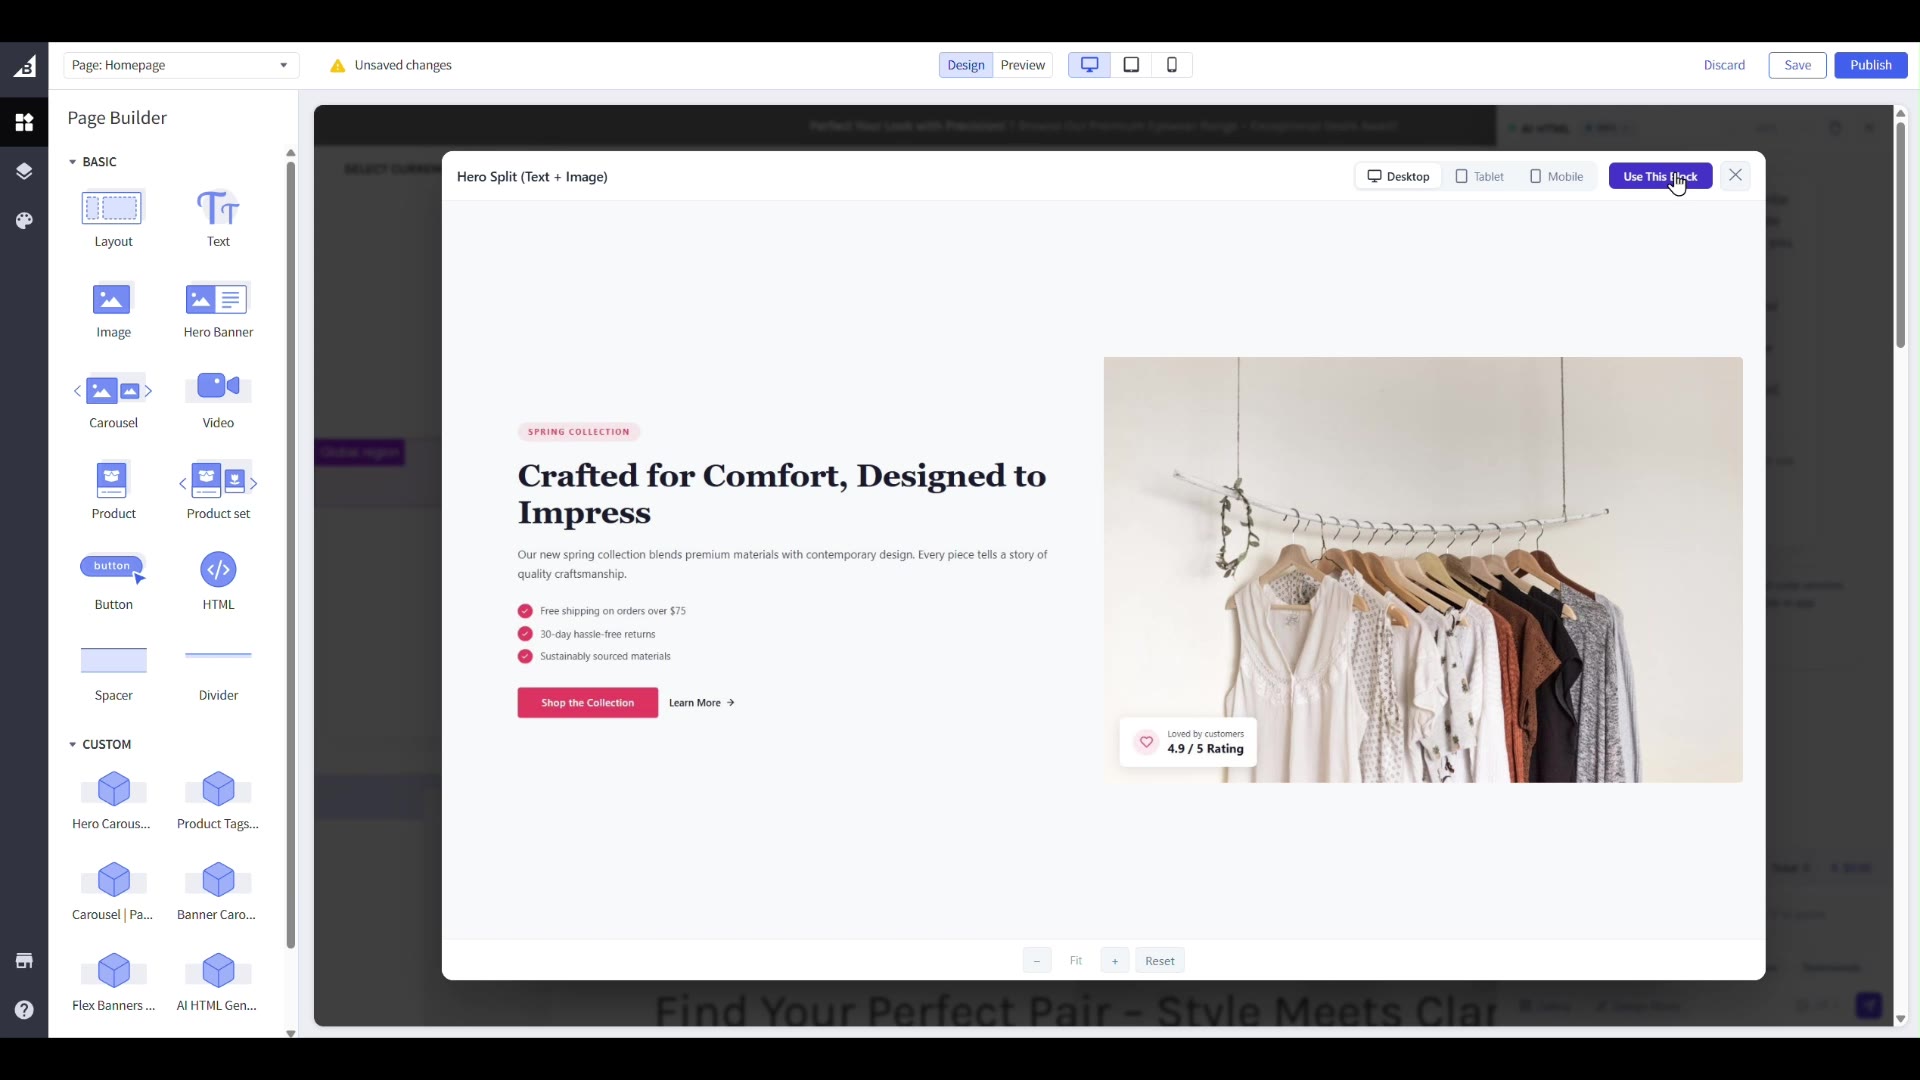Click the BigCommerce logo icon
This screenshot has height=1080, width=1920.
[x=24, y=66]
